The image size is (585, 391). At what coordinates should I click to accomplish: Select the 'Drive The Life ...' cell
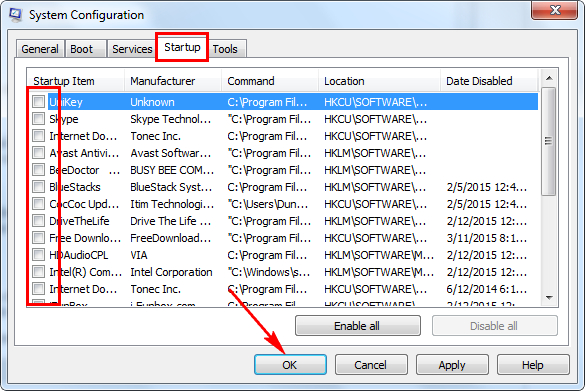tap(171, 221)
